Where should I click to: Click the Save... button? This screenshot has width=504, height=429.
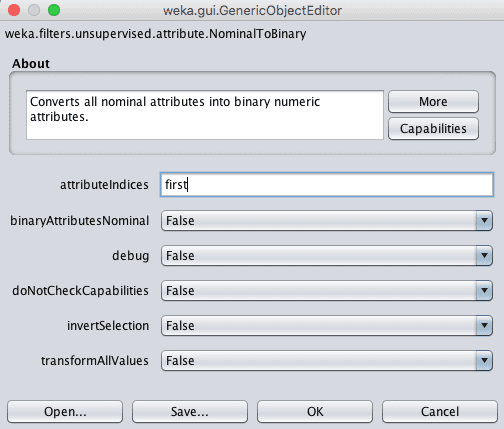tap(190, 412)
